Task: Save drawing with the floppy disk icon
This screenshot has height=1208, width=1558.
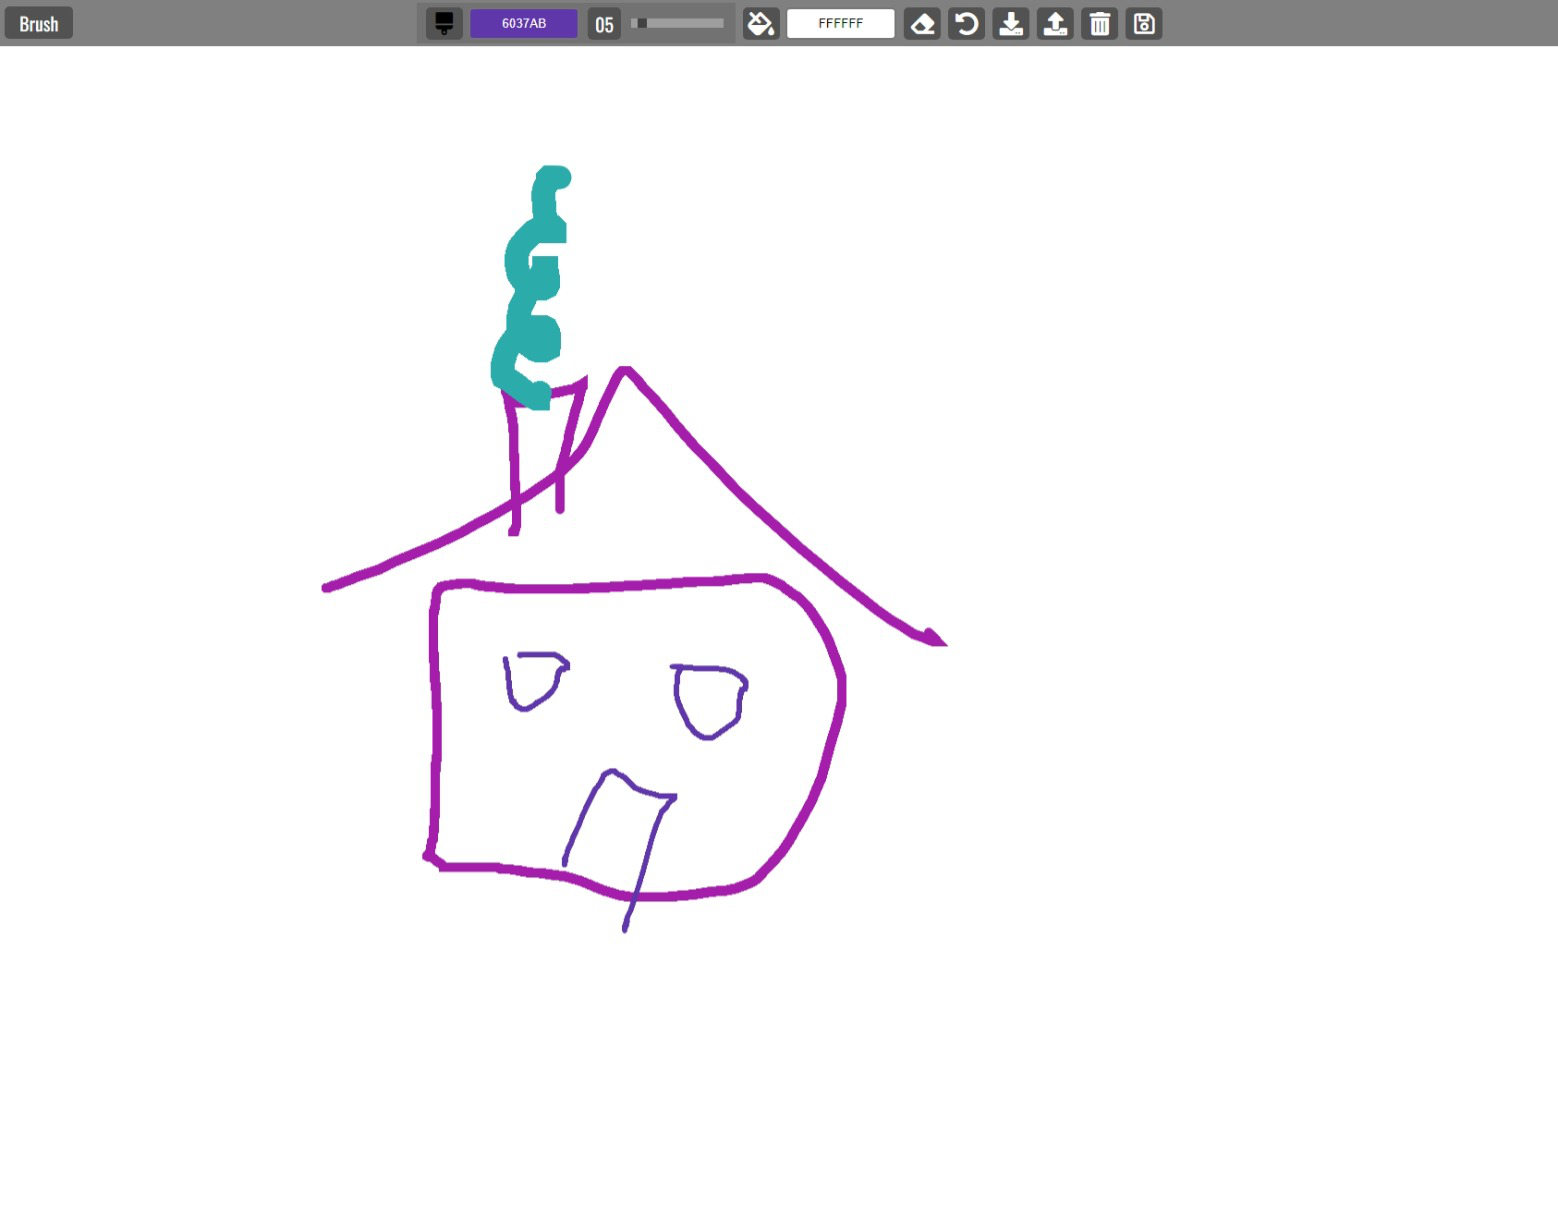Action: 1144,23
